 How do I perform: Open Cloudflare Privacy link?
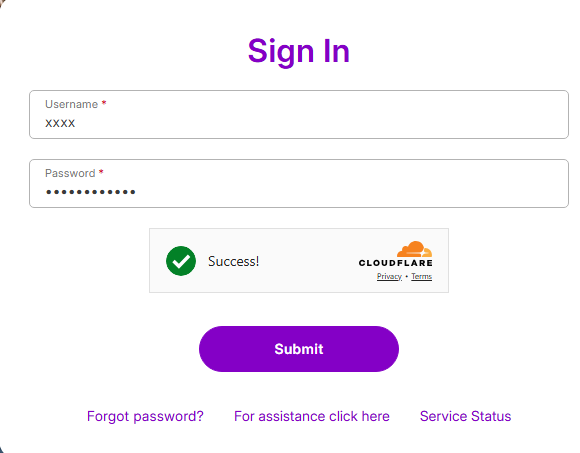tap(389, 277)
